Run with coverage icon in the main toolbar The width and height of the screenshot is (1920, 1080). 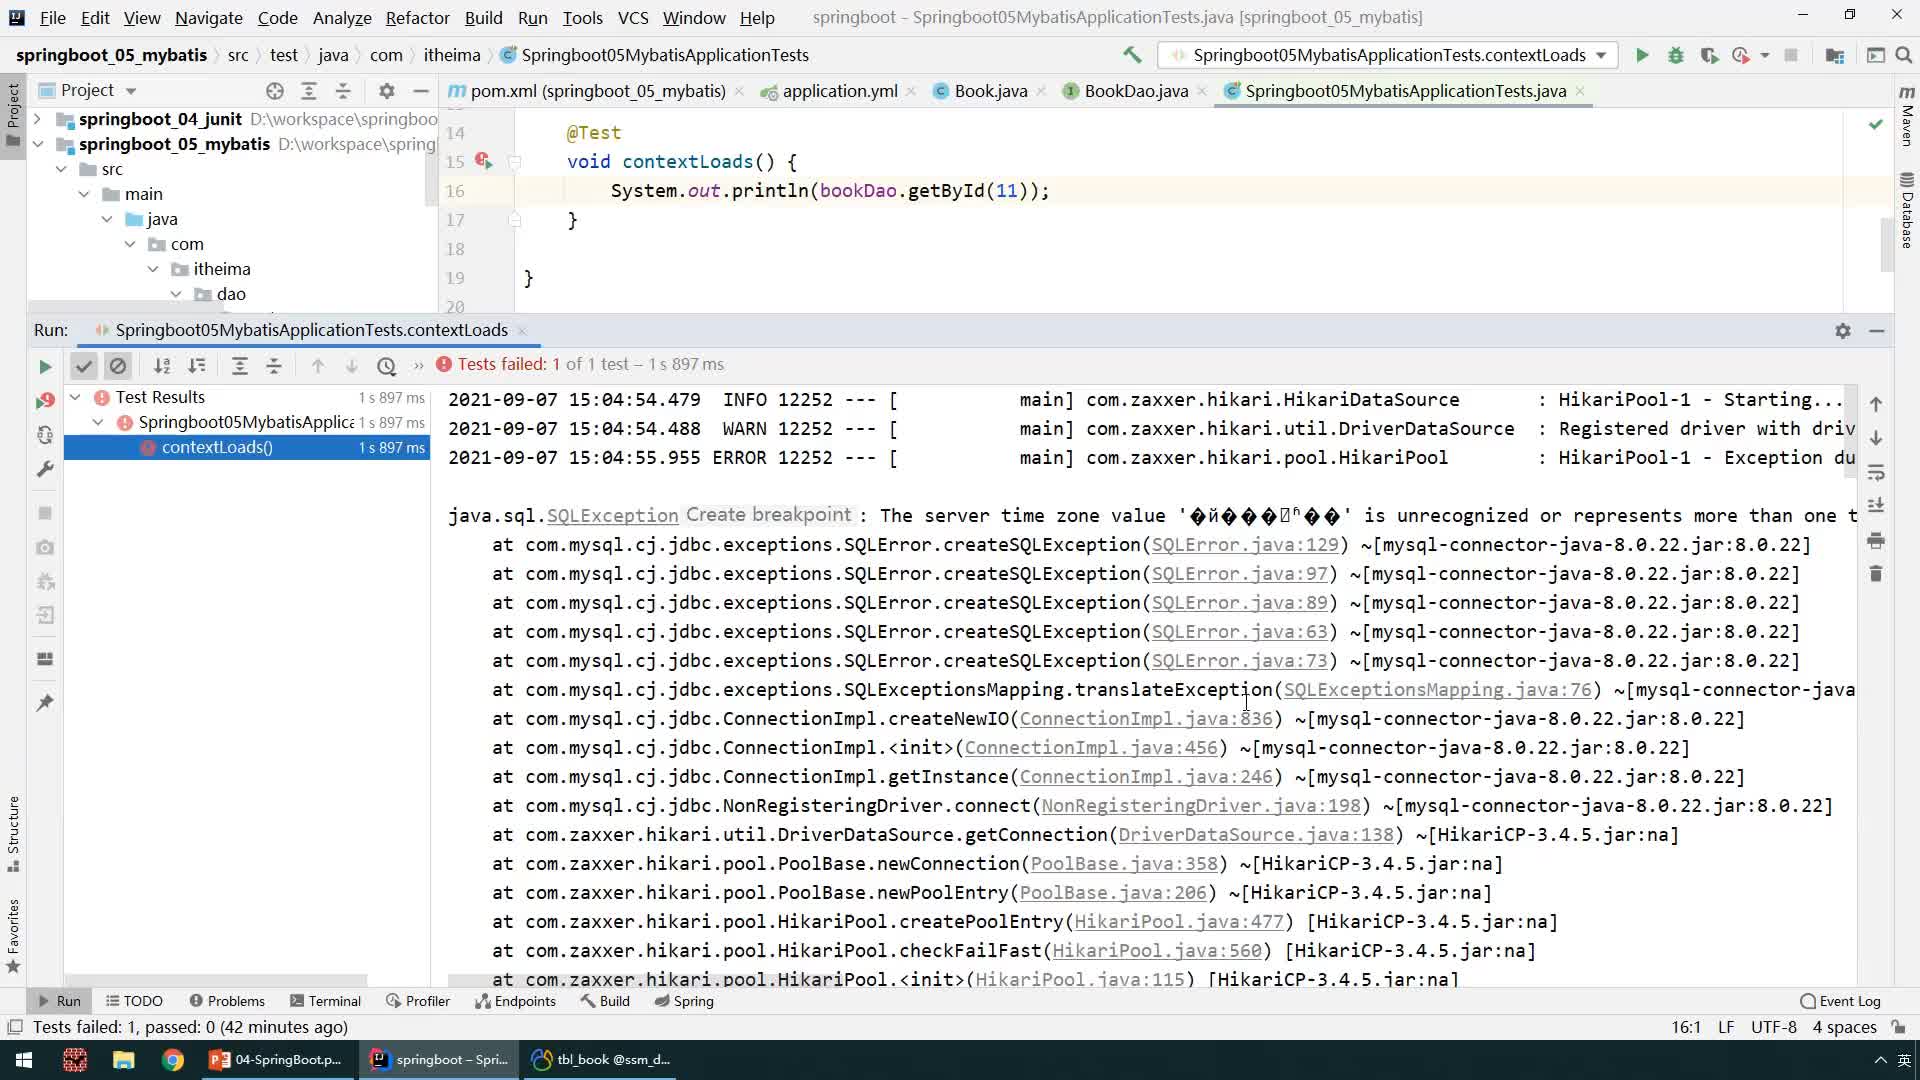pos(1709,55)
